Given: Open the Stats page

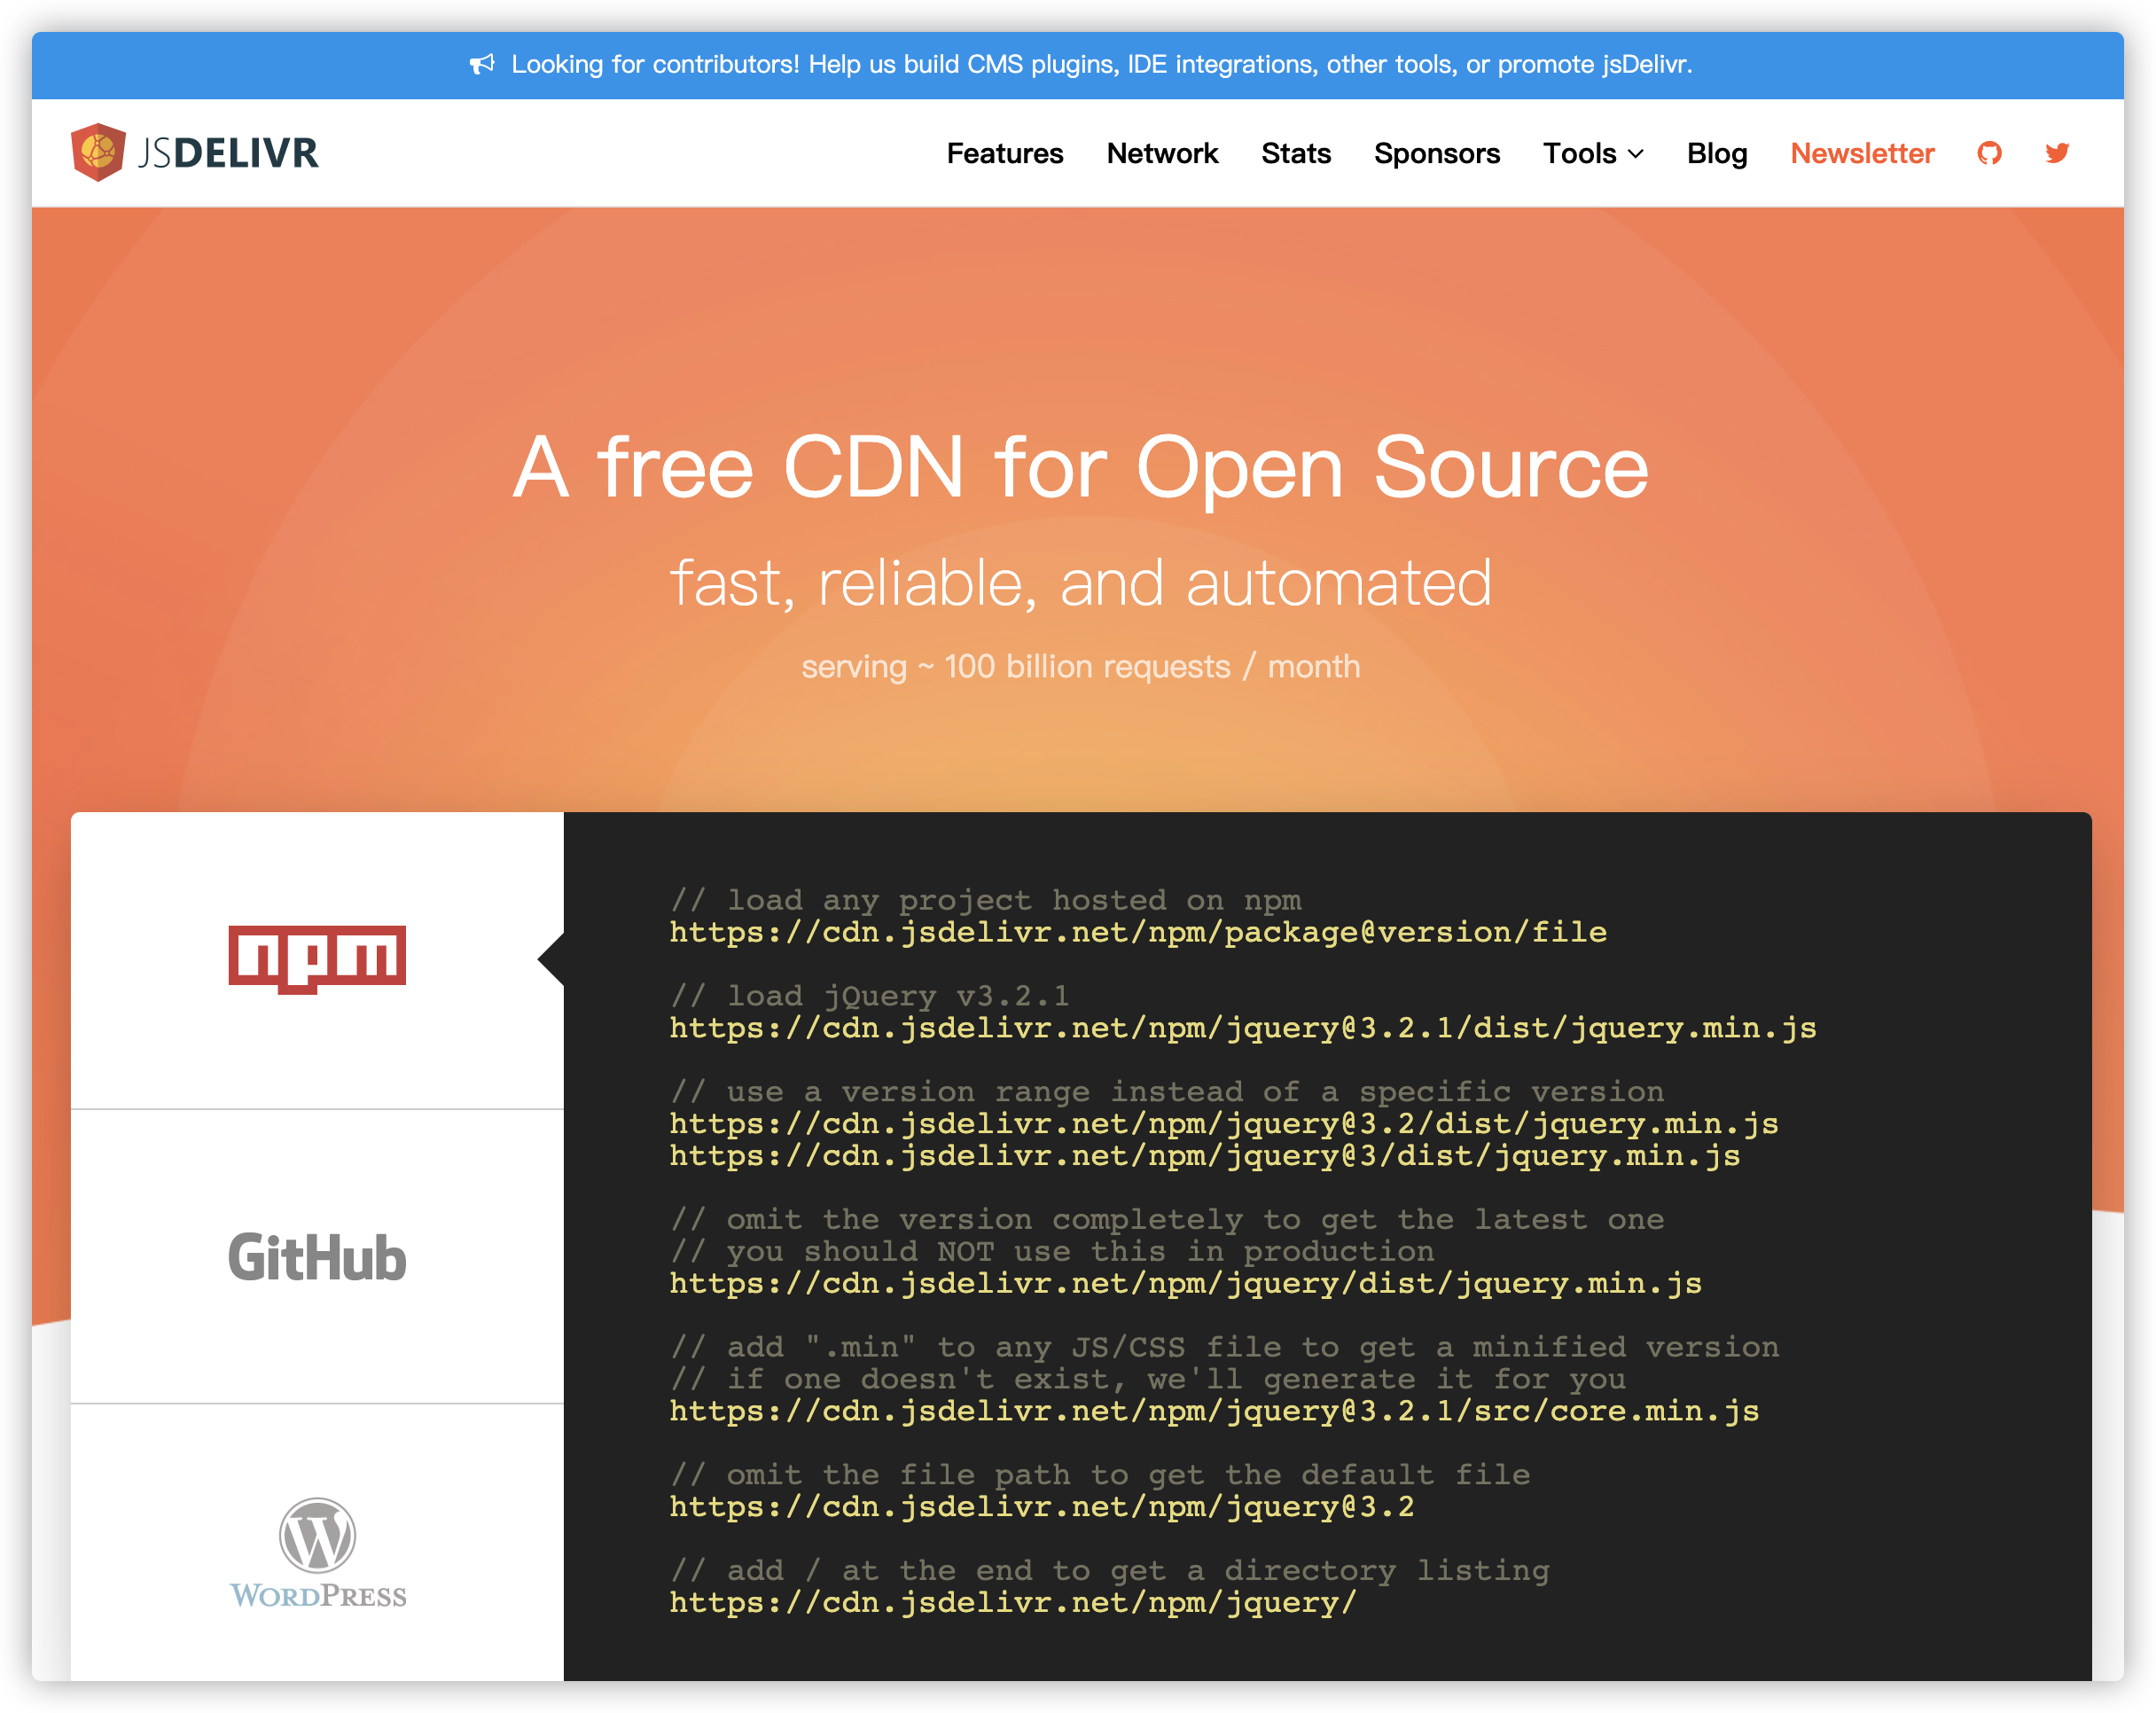Looking at the screenshot, I should point(1295,153).
